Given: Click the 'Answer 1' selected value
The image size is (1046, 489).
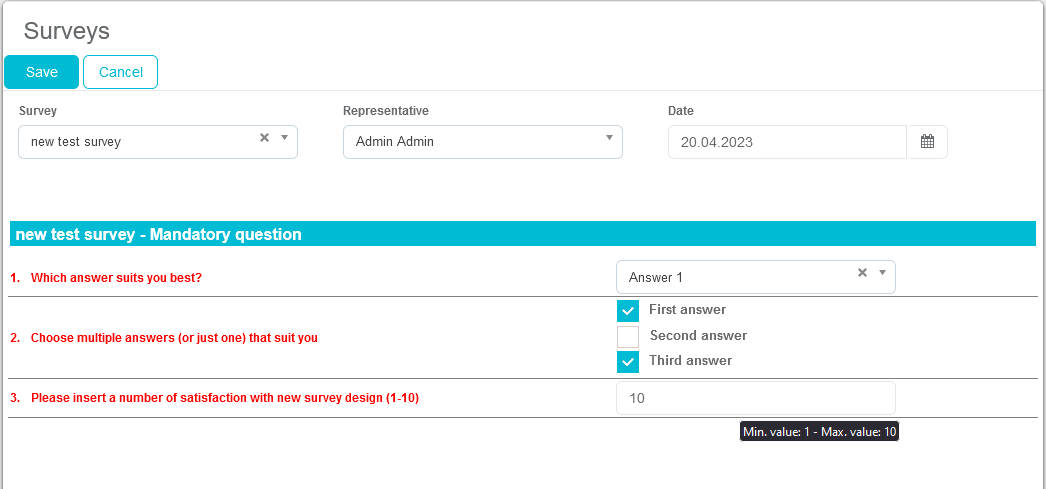Looking at the screenshot, I should pyautogui.click(x=656, y=277).
